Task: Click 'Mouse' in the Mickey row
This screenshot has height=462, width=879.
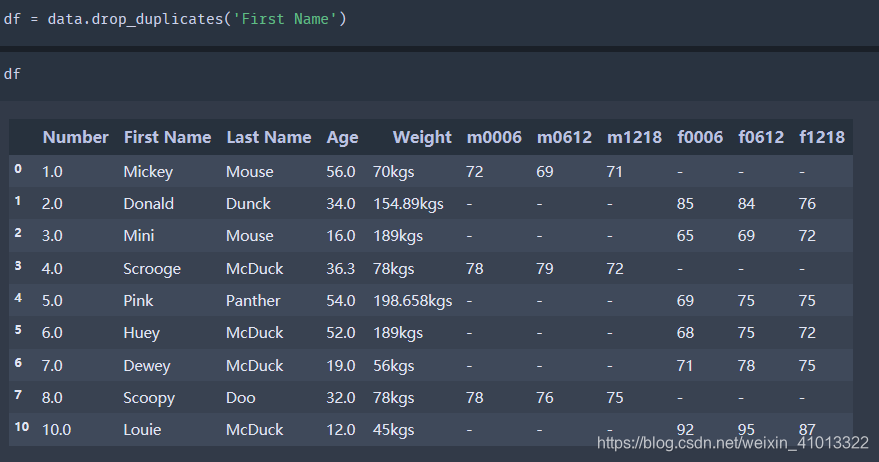Action: pos(249,172)
